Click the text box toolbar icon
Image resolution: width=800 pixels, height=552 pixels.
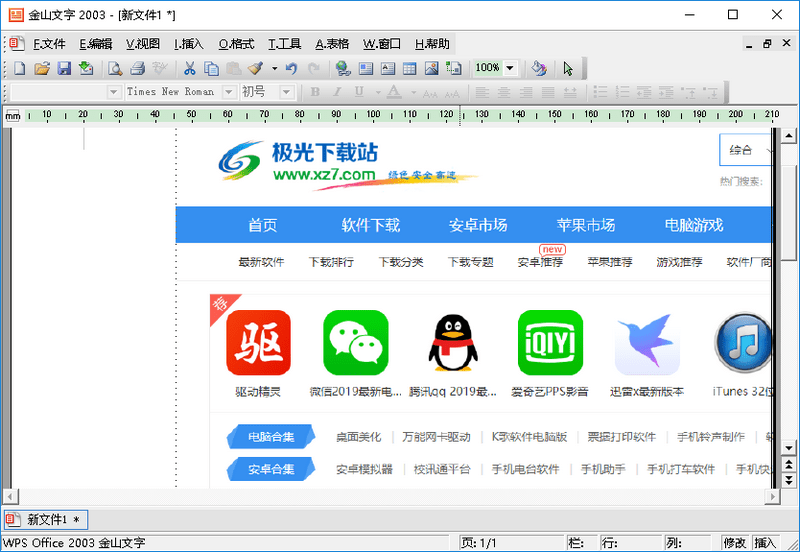click(x=388, y=68)
